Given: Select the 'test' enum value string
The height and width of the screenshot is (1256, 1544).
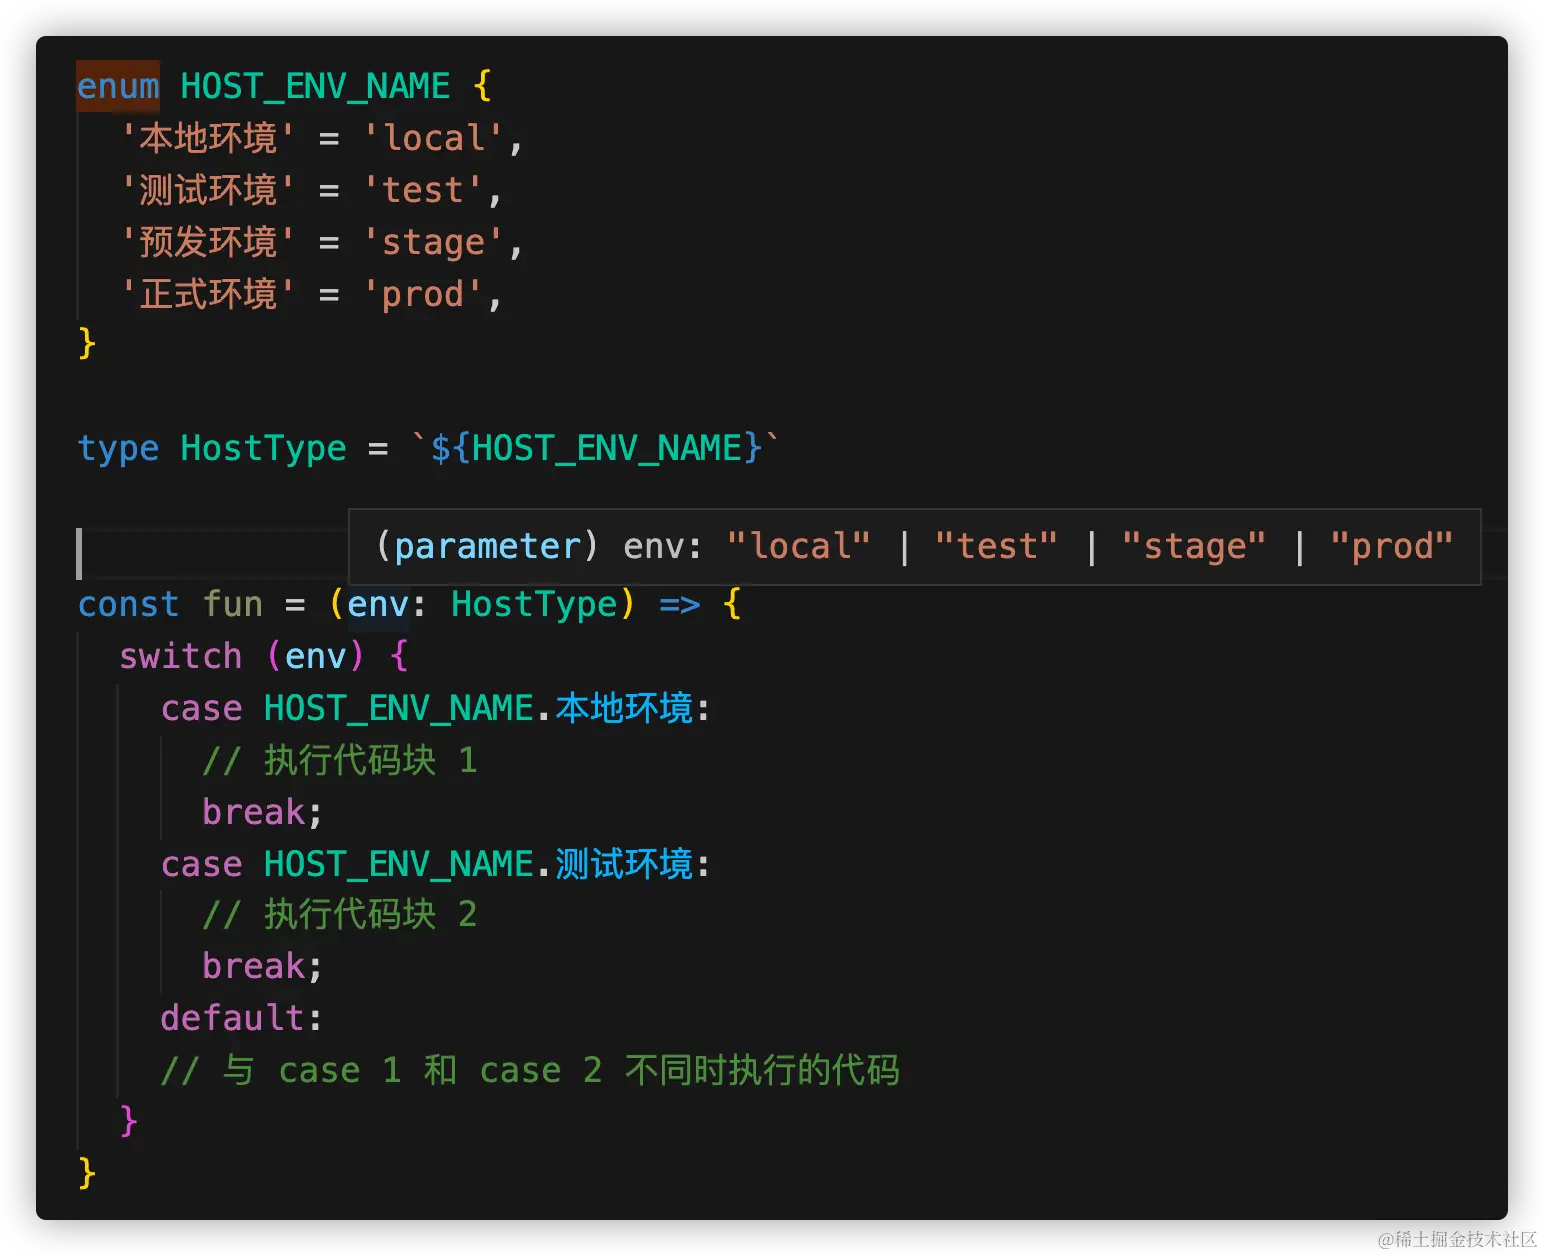Looking at the screenshot, I should coord(423,190).
